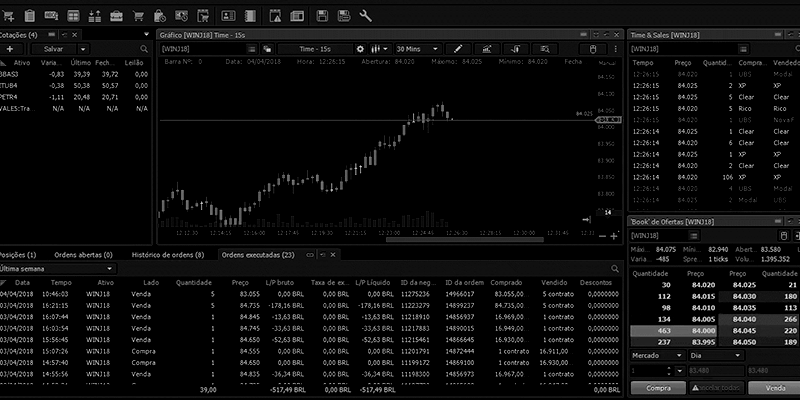The width and height of the screenshot is (800, 400).
Task: Open the briefcase portfolio icon
Action: pyautogui.click(x=116, y=15)
